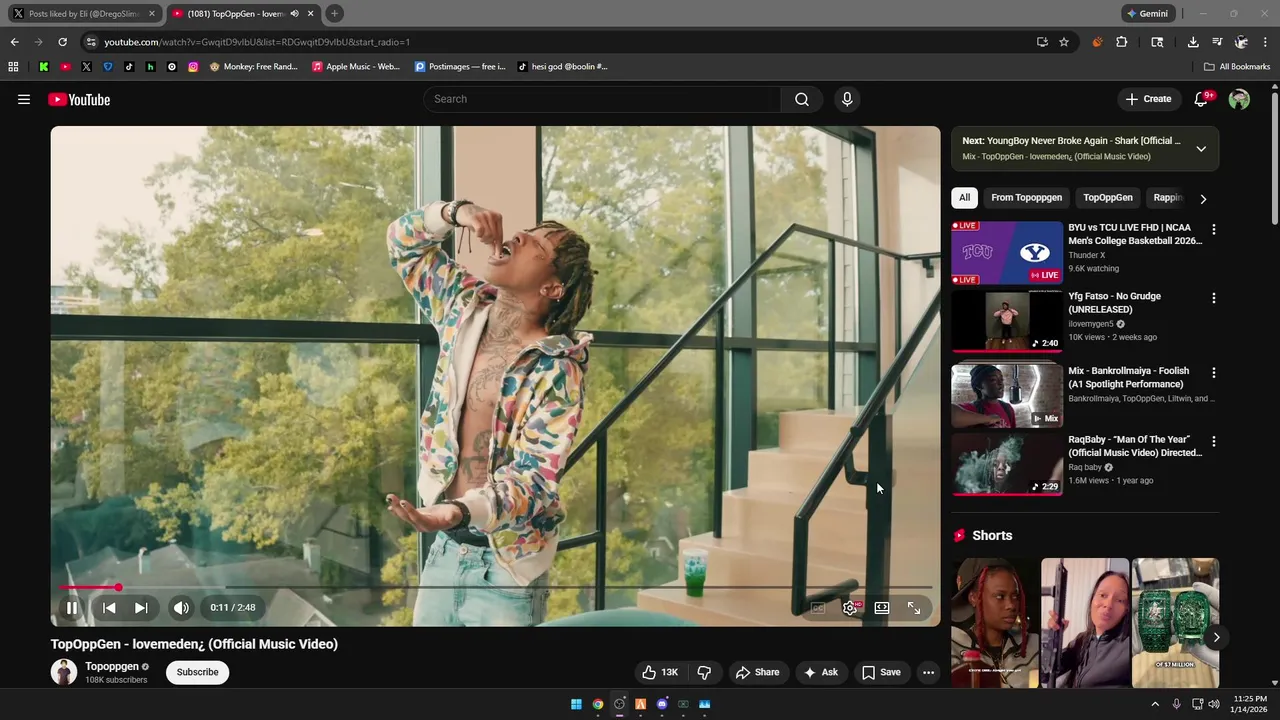Enter full screen mode

click(914, 608)
